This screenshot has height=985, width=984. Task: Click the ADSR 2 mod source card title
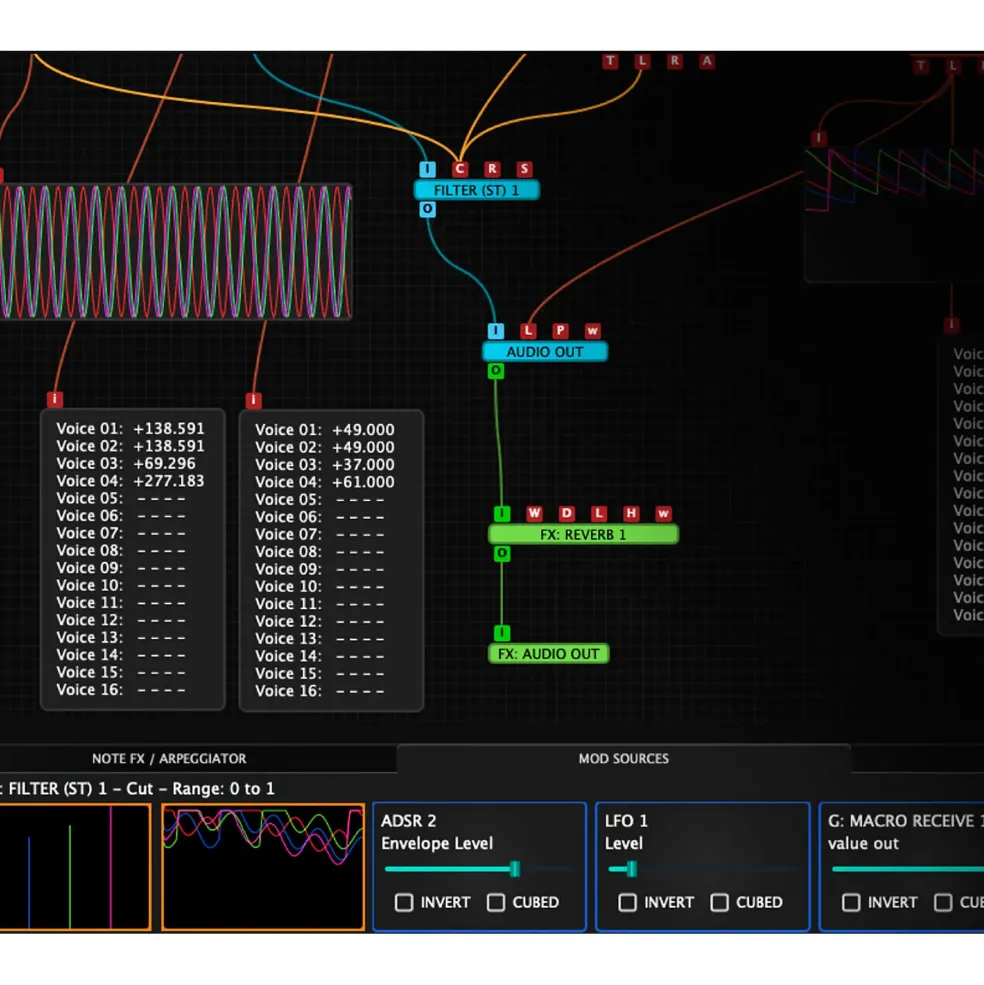pyautogui.click(x=408, y=821)
